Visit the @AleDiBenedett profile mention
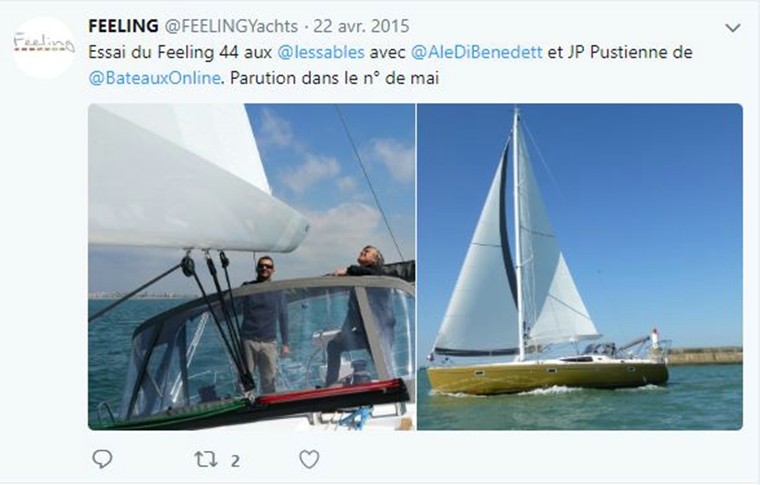 point(476,52)
